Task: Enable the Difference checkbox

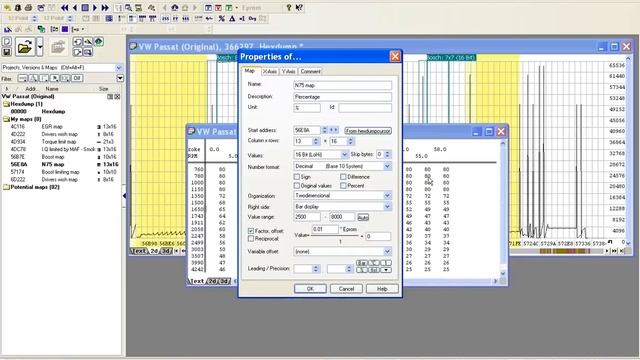Action: pyautogui.click(x=343, y=177)
